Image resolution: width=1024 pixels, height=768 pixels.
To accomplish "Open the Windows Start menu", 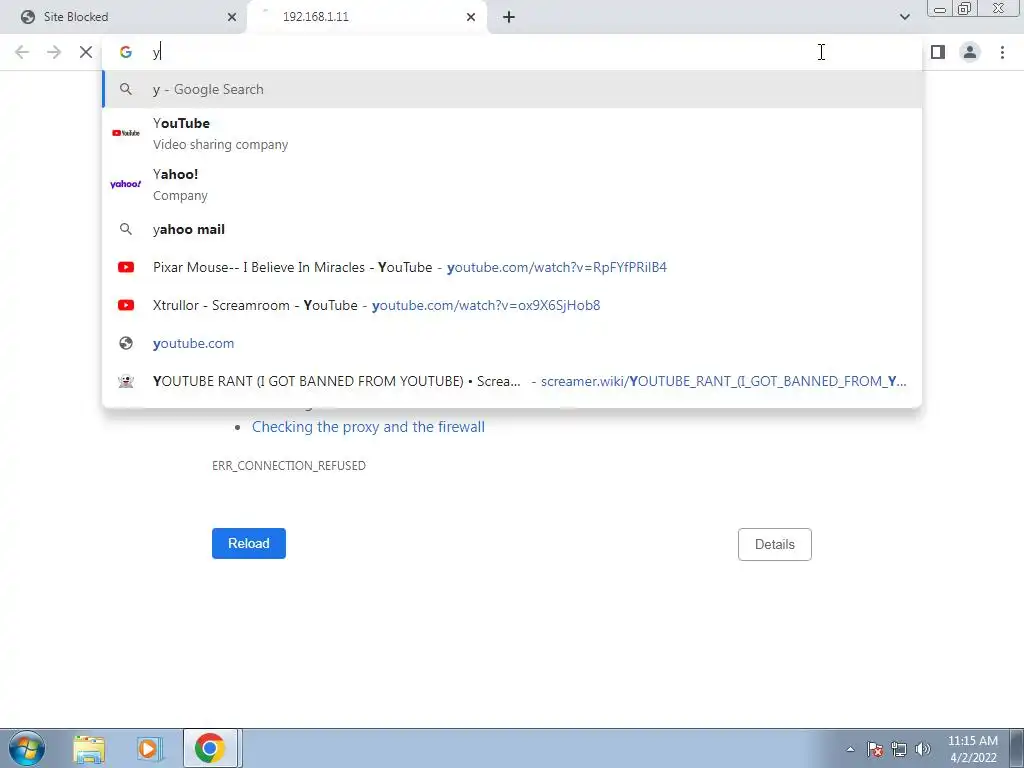I will point(27,748).
